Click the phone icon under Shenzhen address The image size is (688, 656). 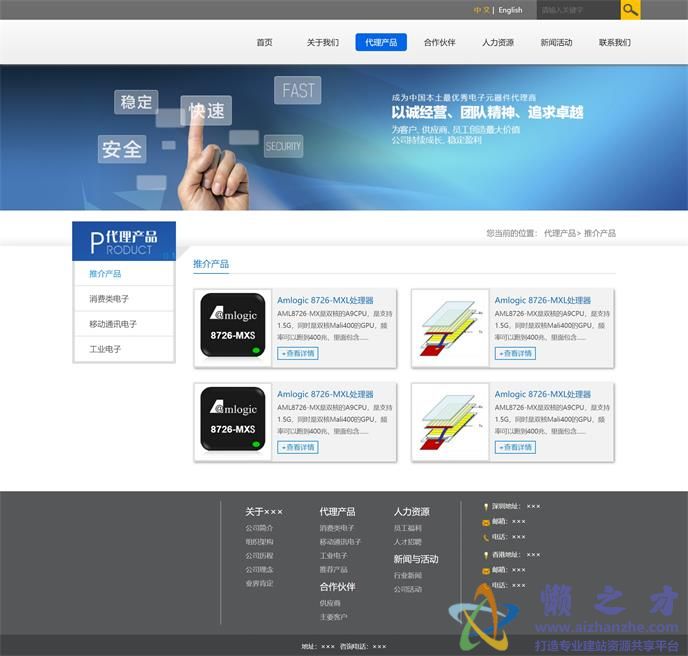tap(486, 537)
